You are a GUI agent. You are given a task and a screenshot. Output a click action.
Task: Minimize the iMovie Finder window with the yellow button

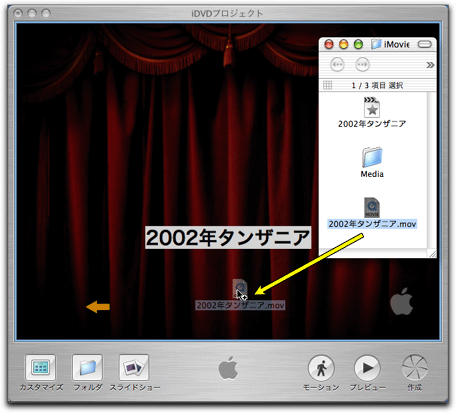pyautogui.click(x=344, y=44)
